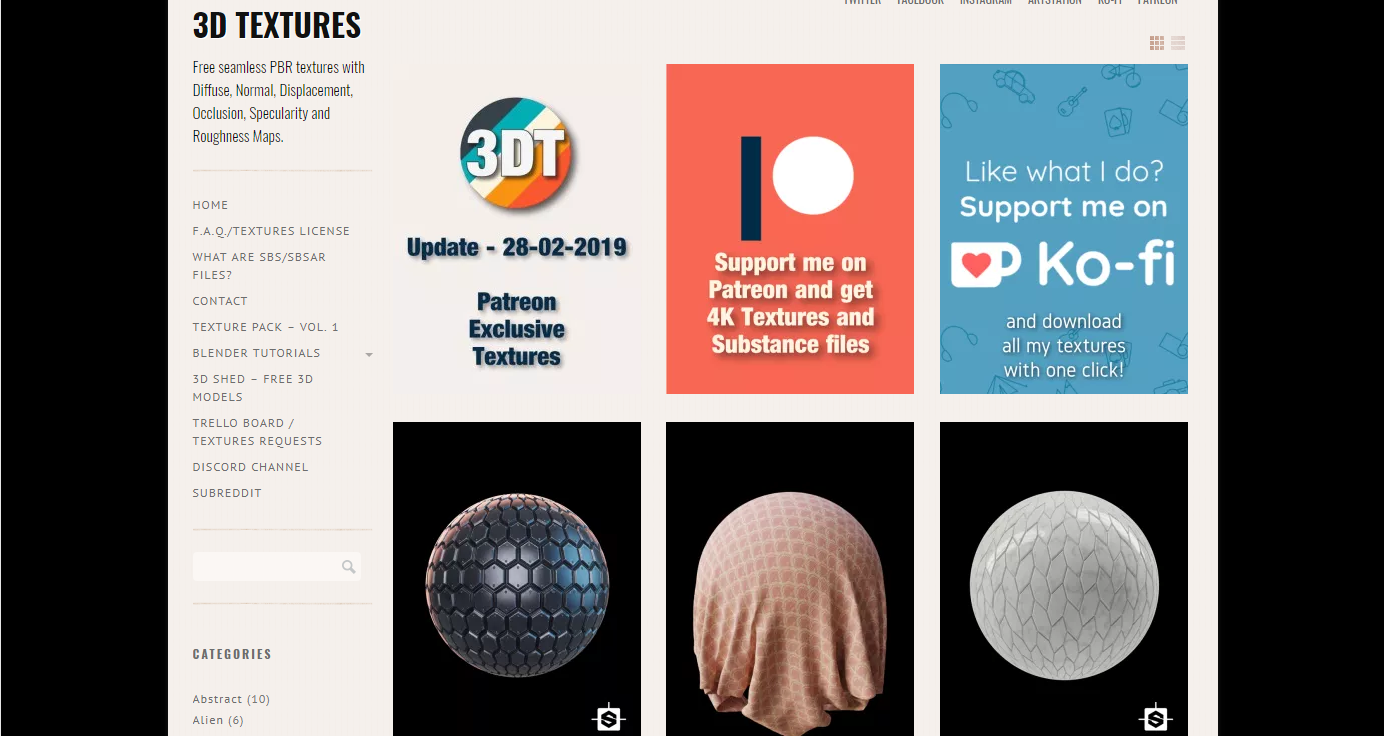This screenshot has width=1384, height=736.
Task: Open the 3DT update logo post
Action: tap(517, 229)
